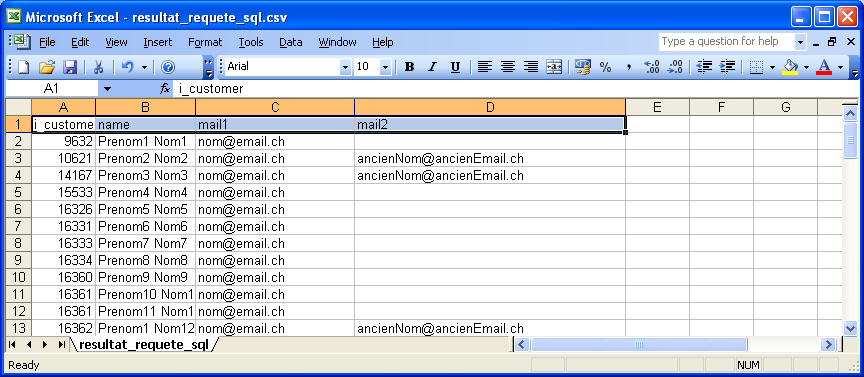864x377 pixels.
Task: Open font color dropdown arrow
Action: tap(840, 67)
